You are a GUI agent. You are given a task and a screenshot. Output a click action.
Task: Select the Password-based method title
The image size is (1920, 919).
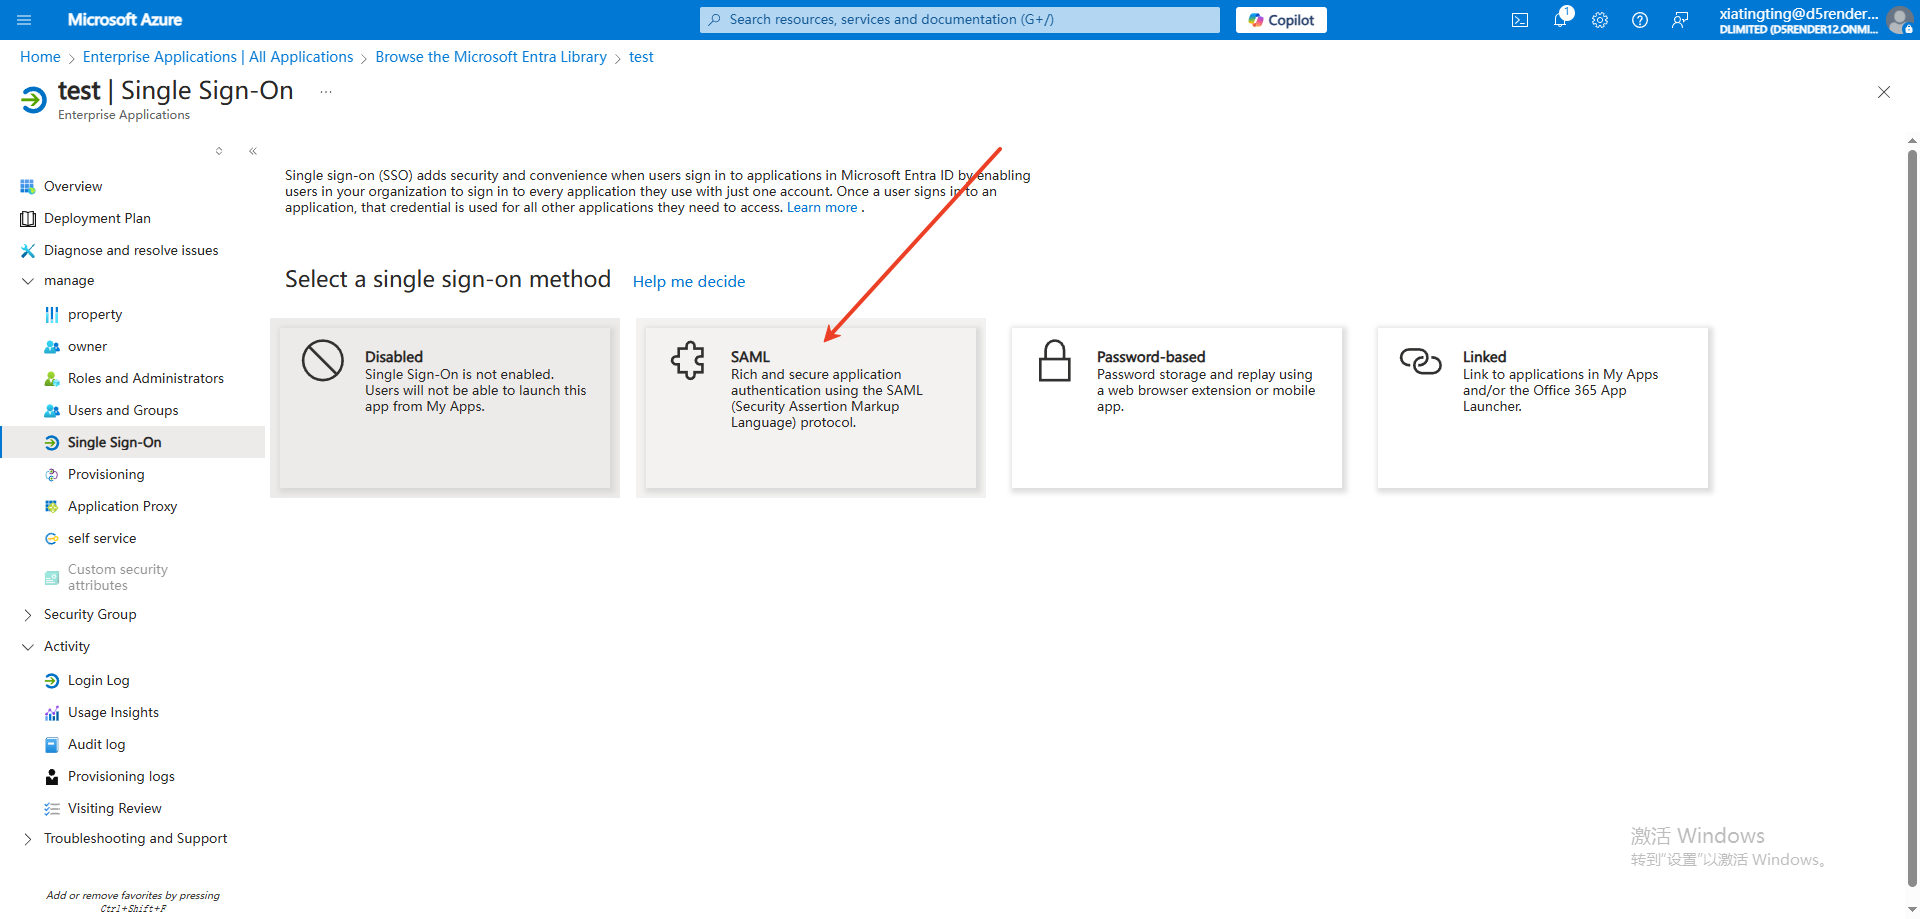[x=1151, y=357]
